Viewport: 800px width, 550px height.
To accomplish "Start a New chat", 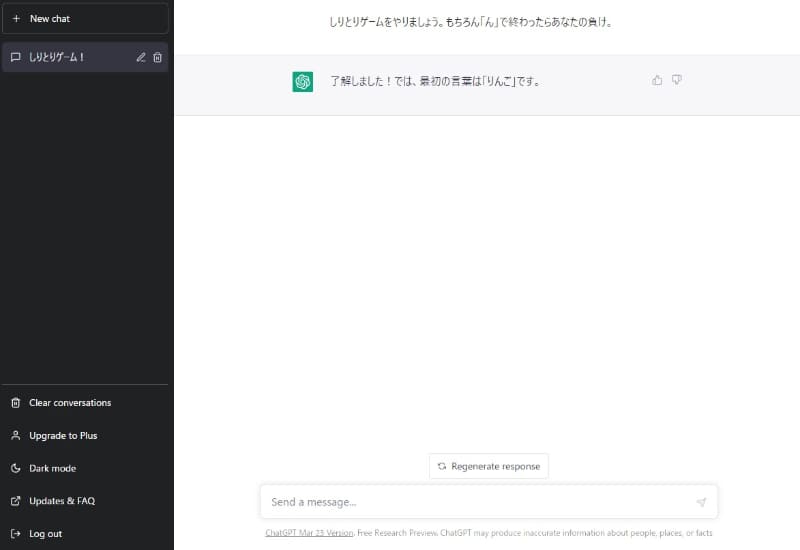I will pos(85,19).
